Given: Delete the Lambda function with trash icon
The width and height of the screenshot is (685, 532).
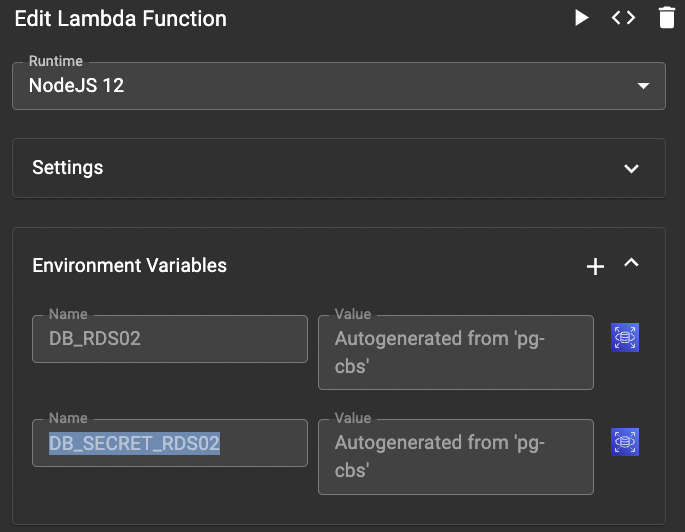Looking at the screenshot, I should (667, 18).
